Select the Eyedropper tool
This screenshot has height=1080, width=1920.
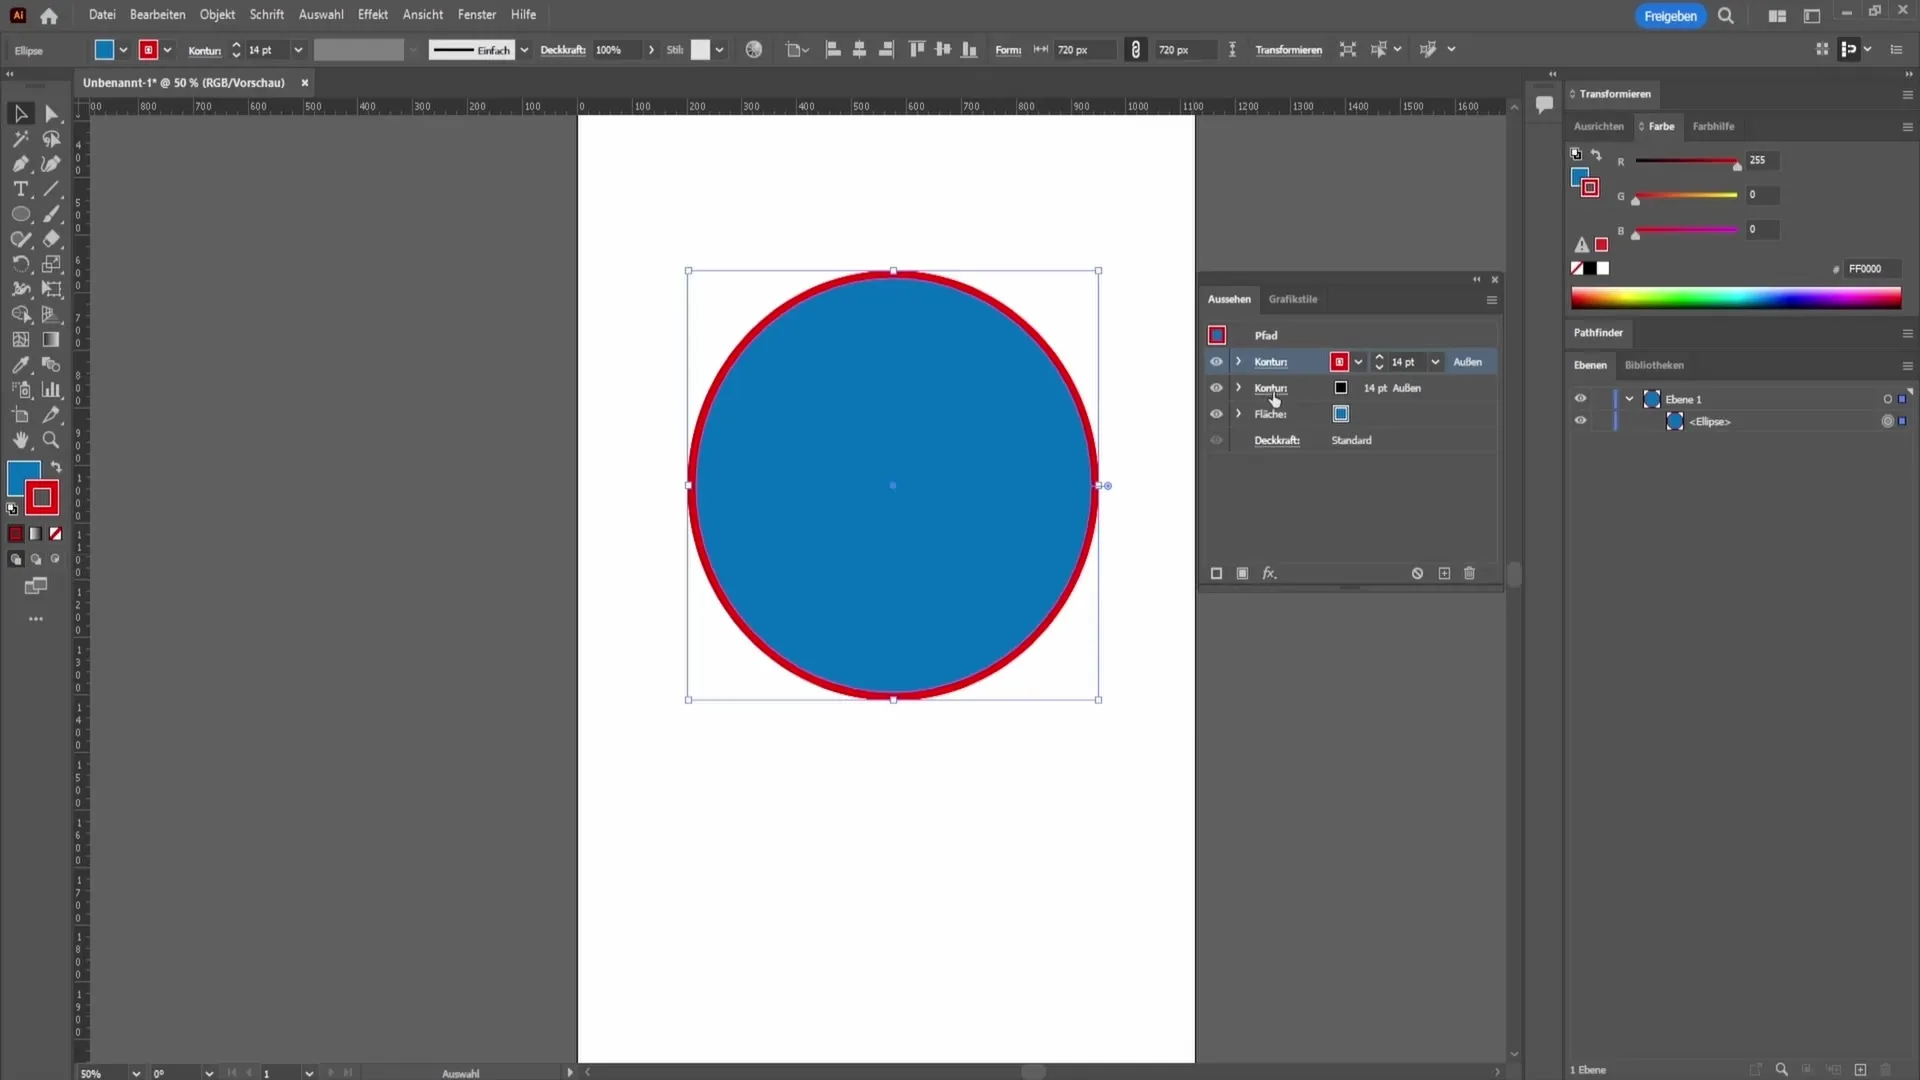point(20,365)
